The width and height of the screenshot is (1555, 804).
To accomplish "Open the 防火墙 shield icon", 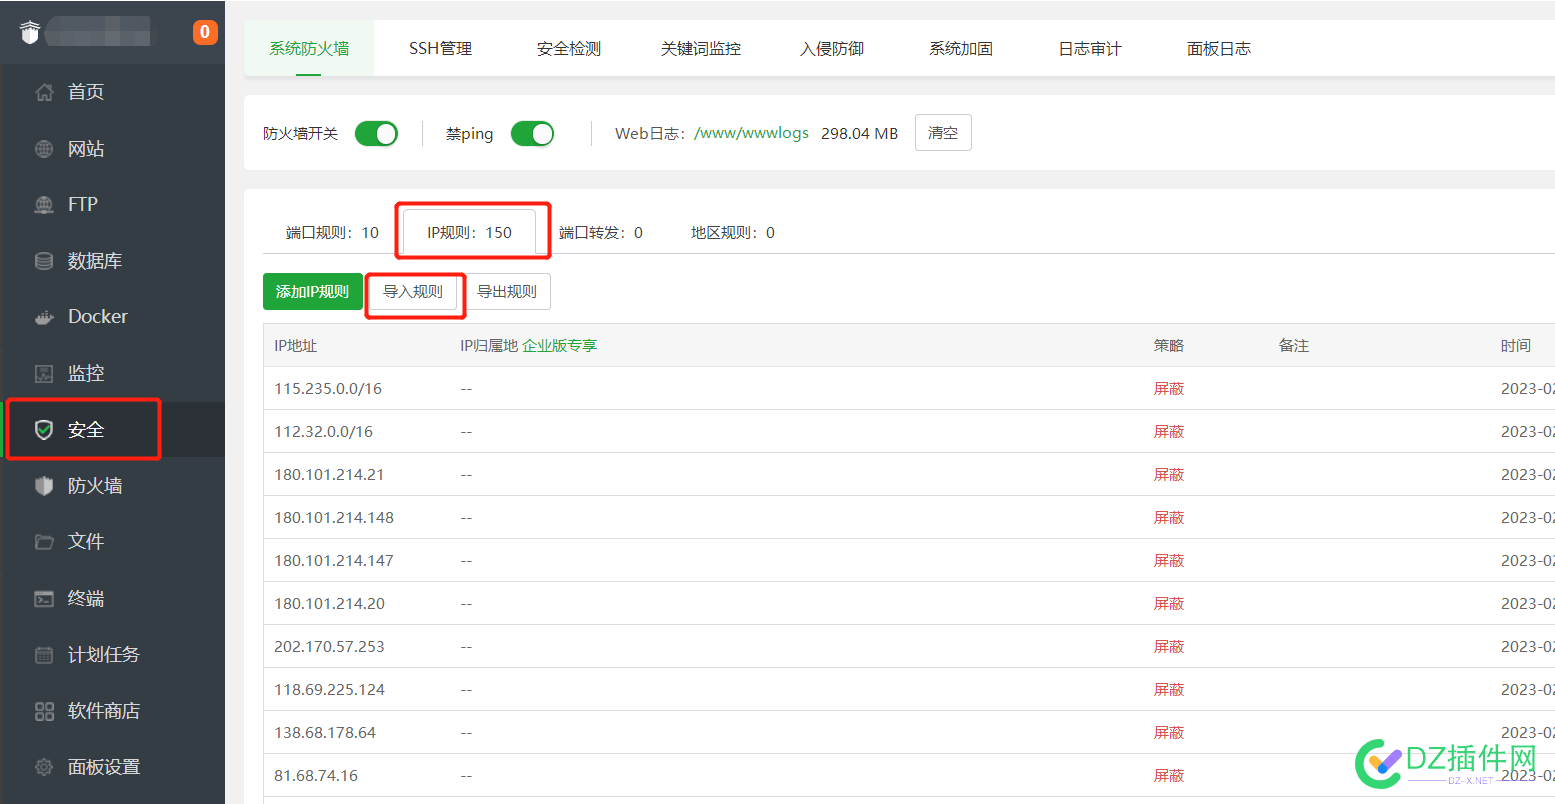I will [44, 486].
